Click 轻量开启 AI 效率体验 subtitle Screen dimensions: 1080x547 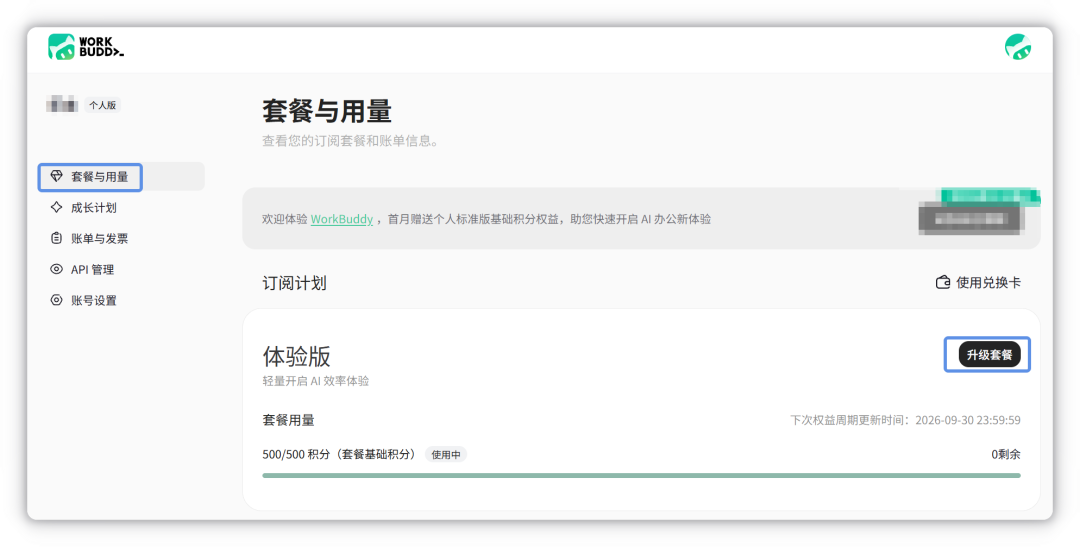[x=315, y=381]
